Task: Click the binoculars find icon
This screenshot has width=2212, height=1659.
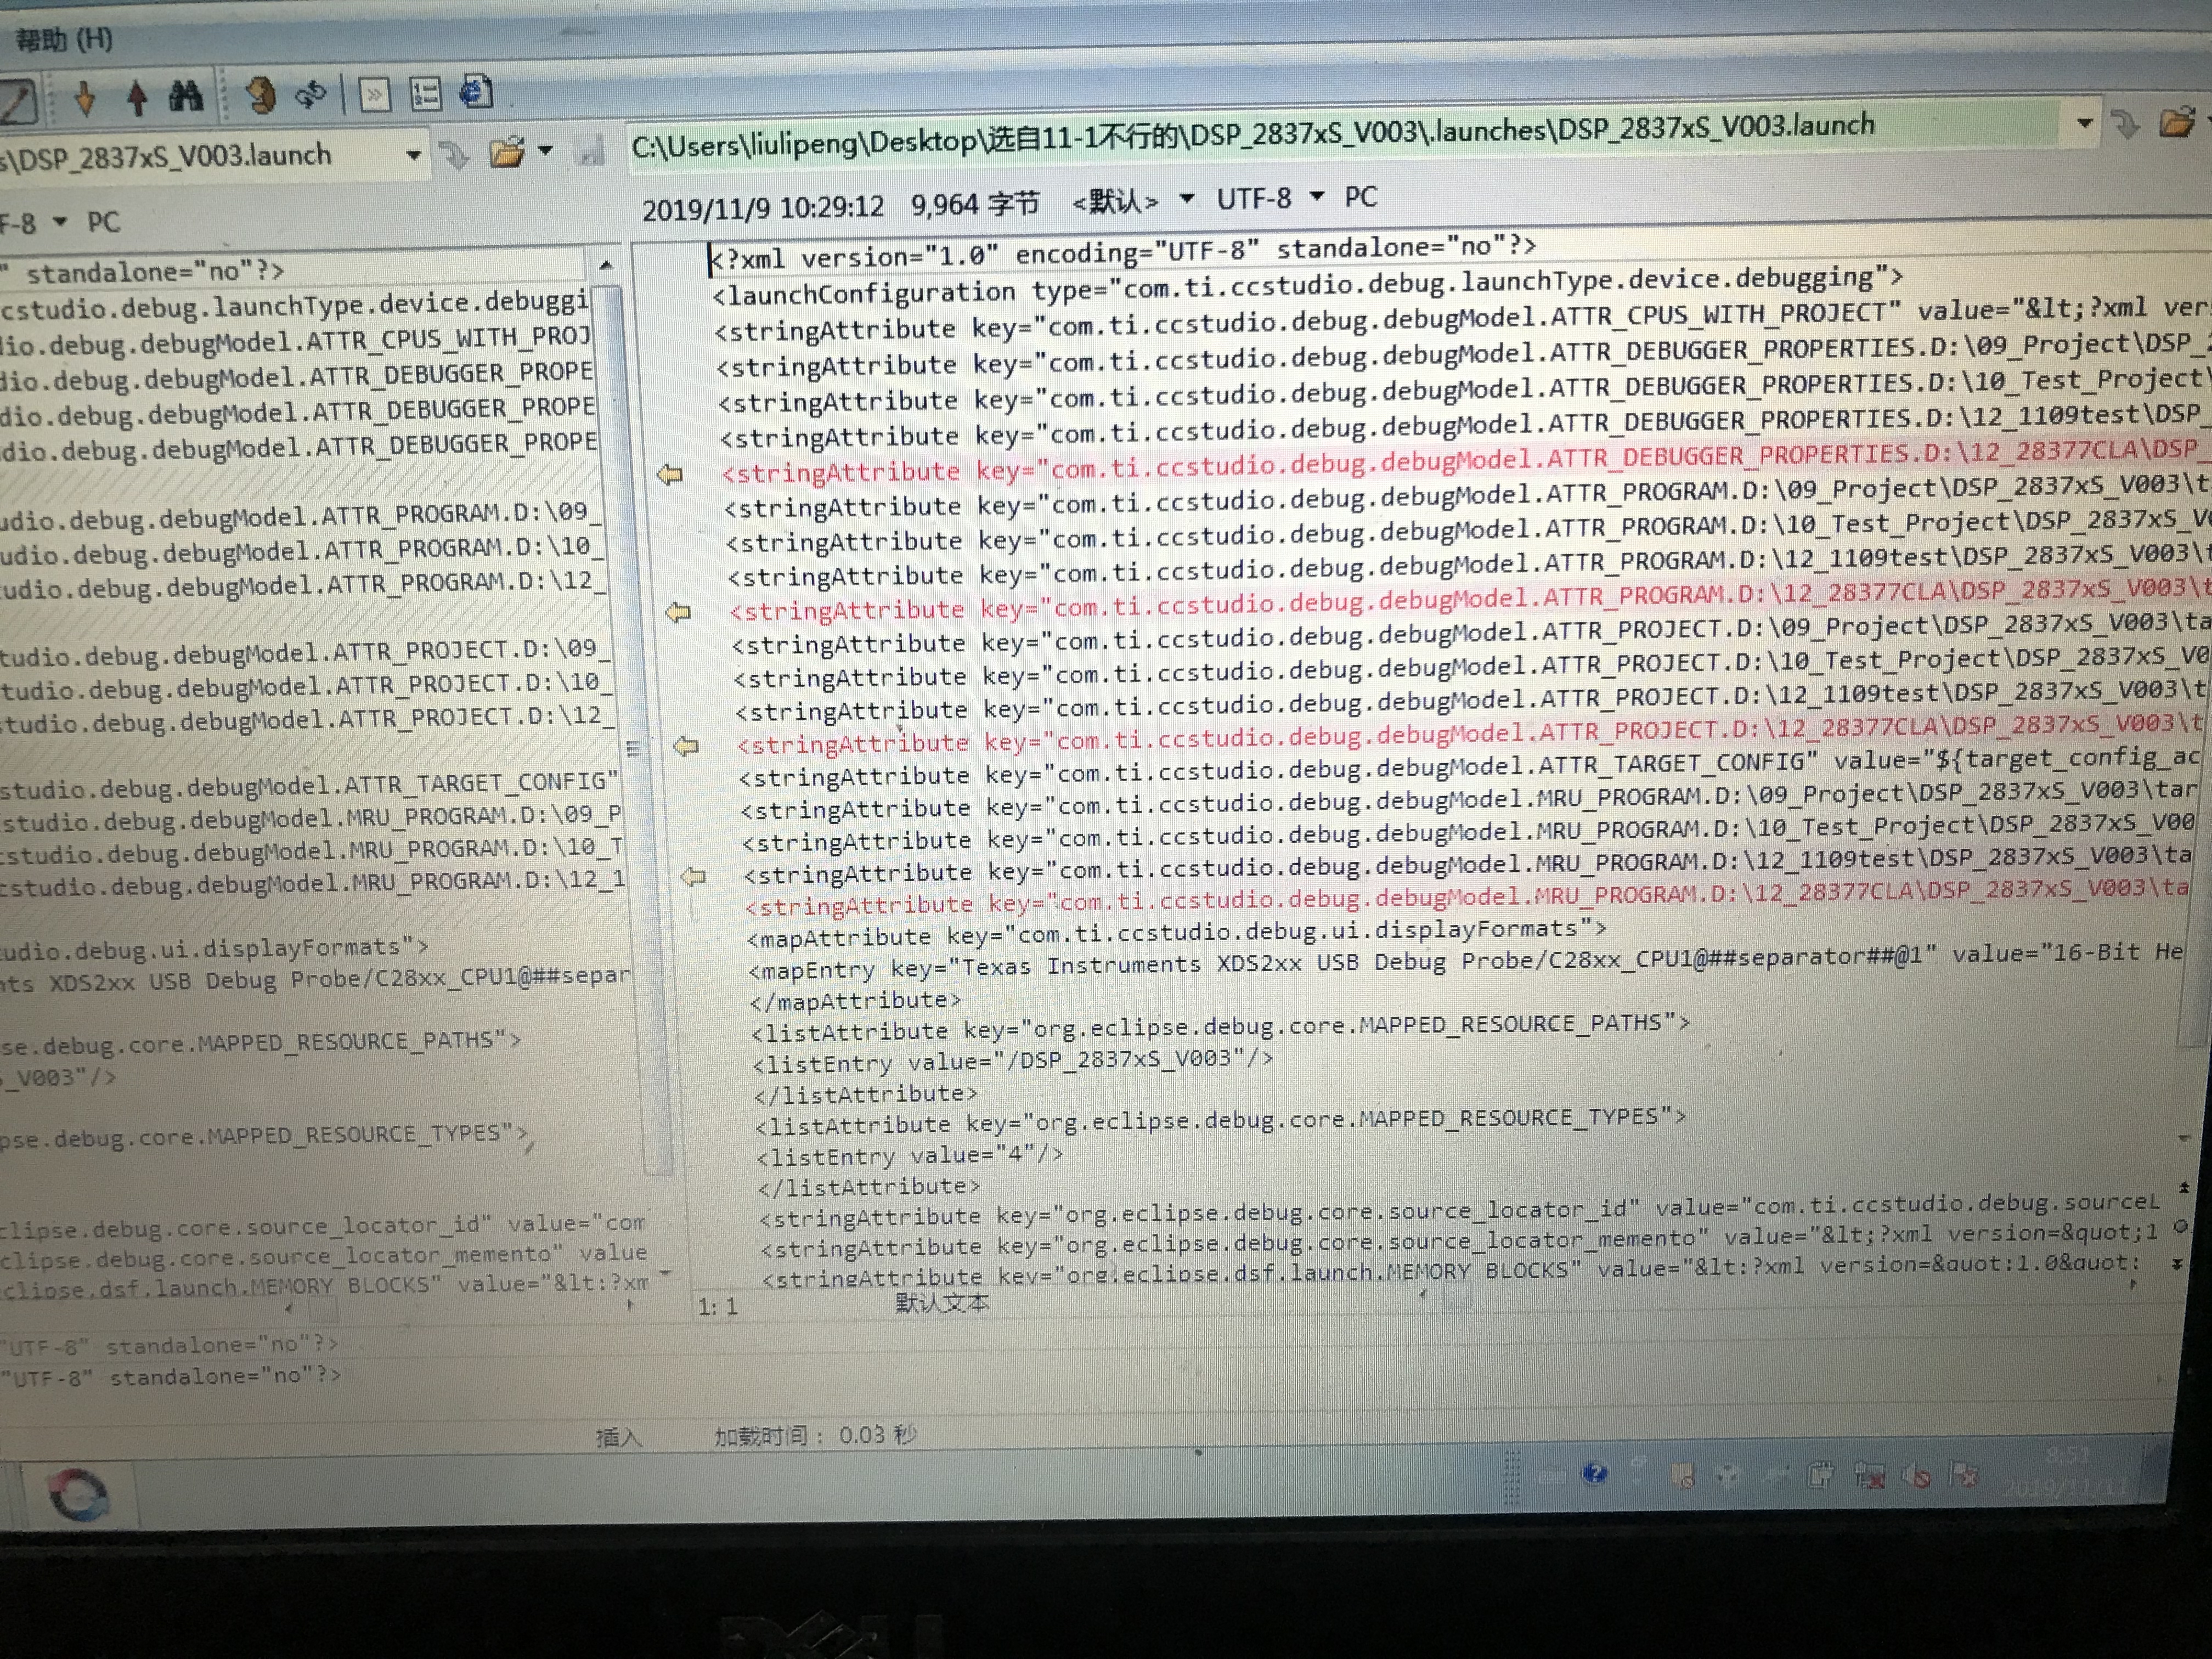Action: [186, 96]
